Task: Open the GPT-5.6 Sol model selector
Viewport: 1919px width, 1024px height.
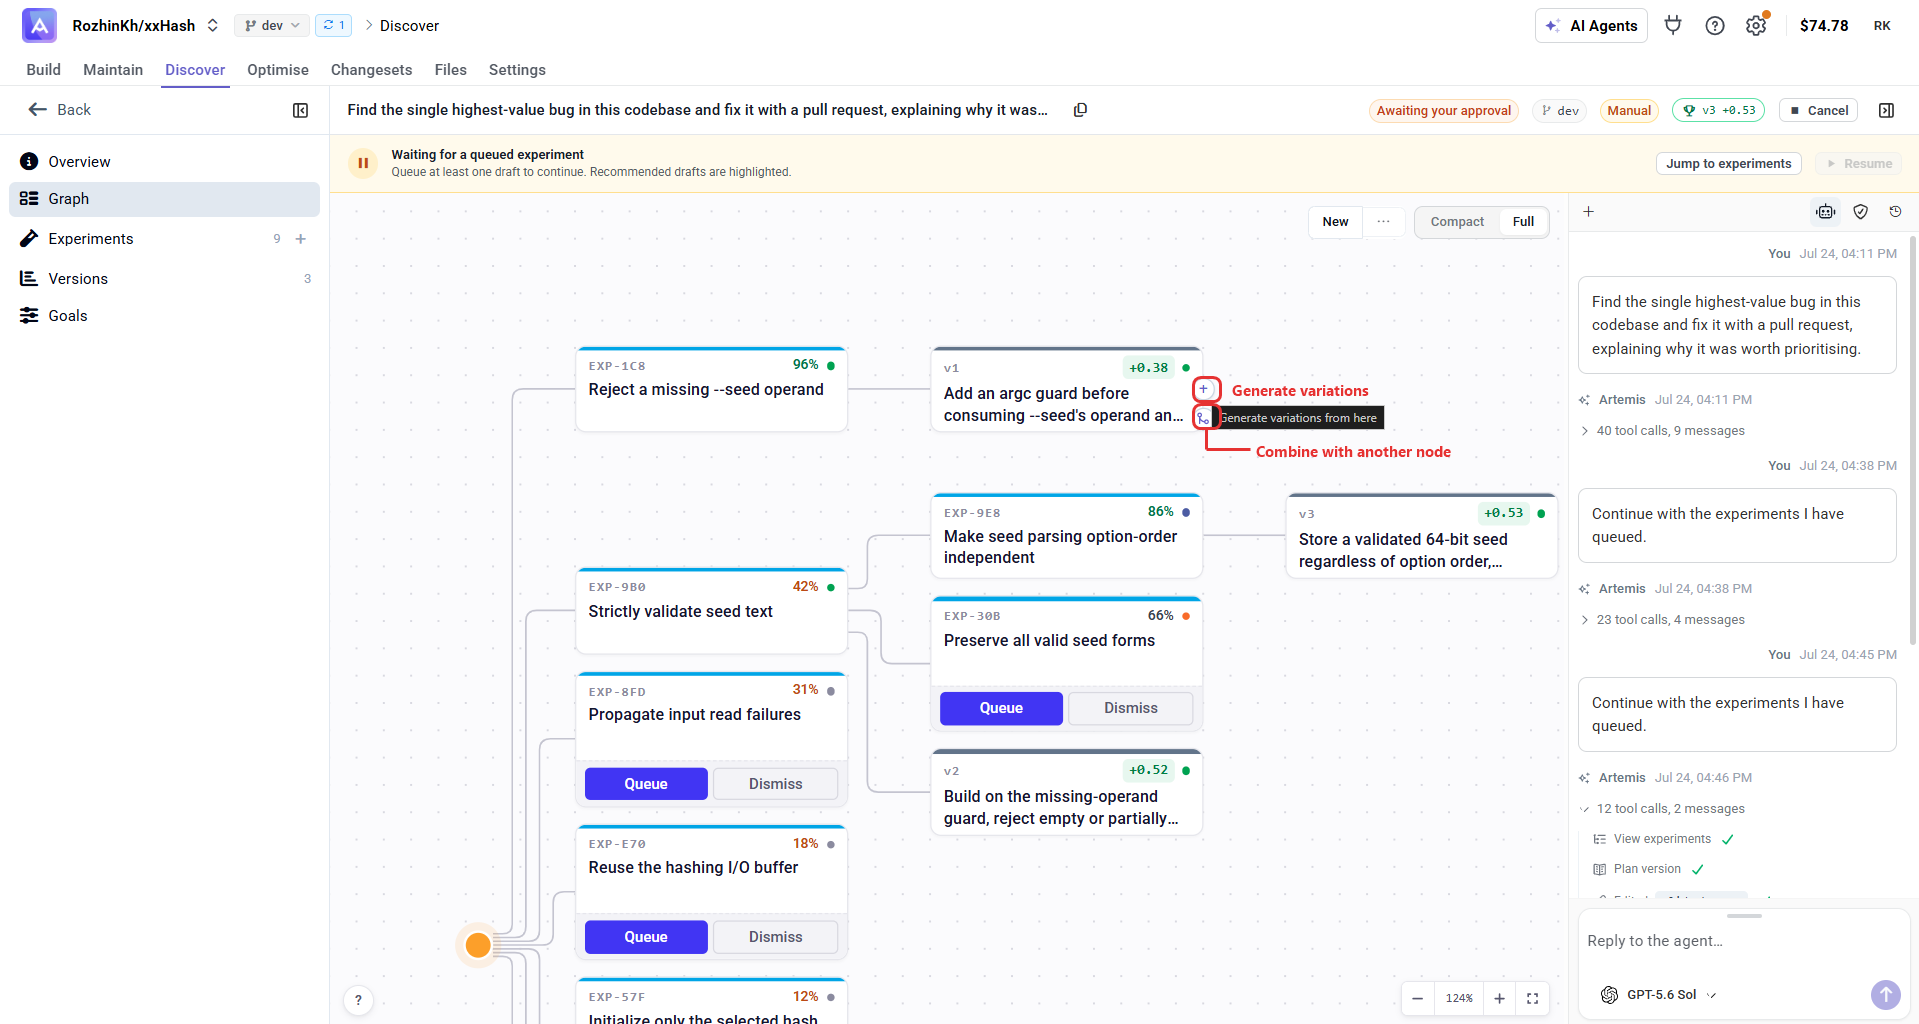Action: tap(1658, 995)
